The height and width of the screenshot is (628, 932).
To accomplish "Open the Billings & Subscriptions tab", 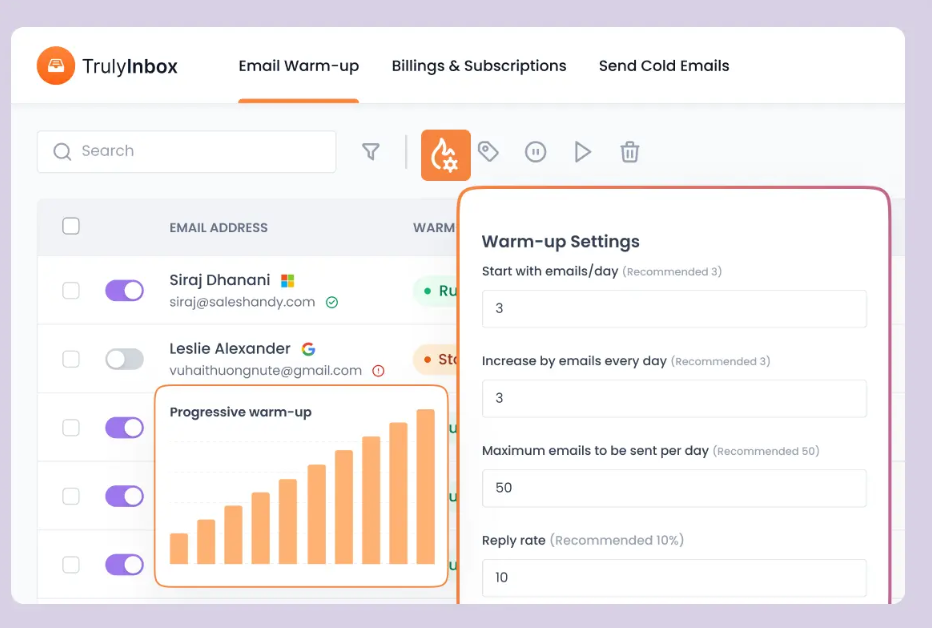I will point(478,66).
